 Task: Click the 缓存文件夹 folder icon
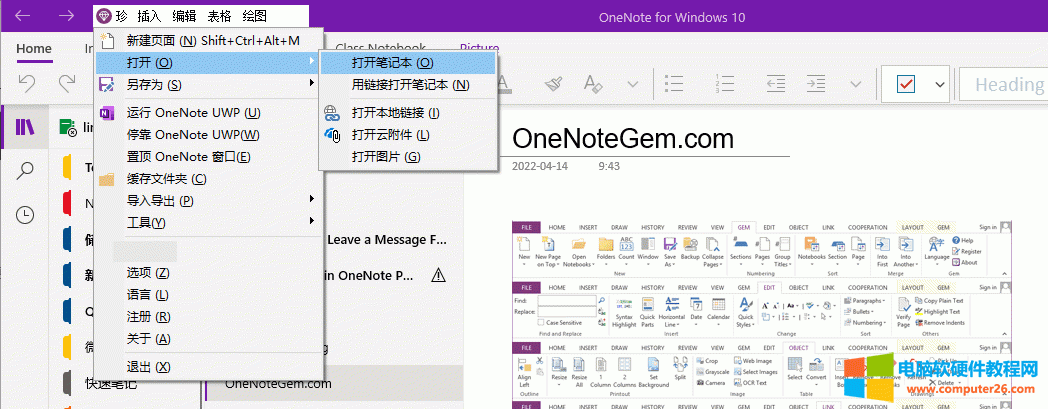(x=106, y=178)
